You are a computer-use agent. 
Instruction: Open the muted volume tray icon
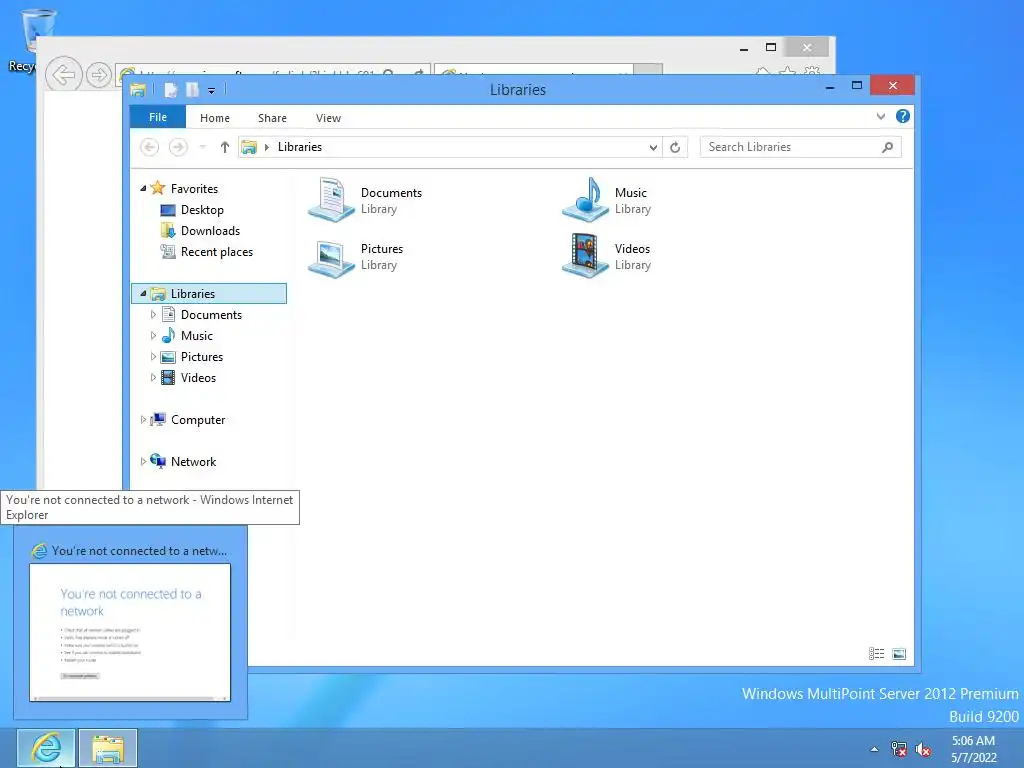[923, 749]
